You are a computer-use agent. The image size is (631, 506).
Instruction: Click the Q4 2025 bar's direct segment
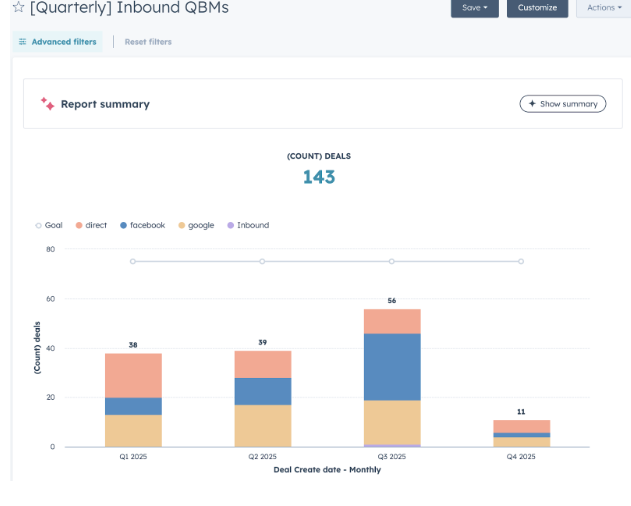pyautogui.click(x=521, y=426)
